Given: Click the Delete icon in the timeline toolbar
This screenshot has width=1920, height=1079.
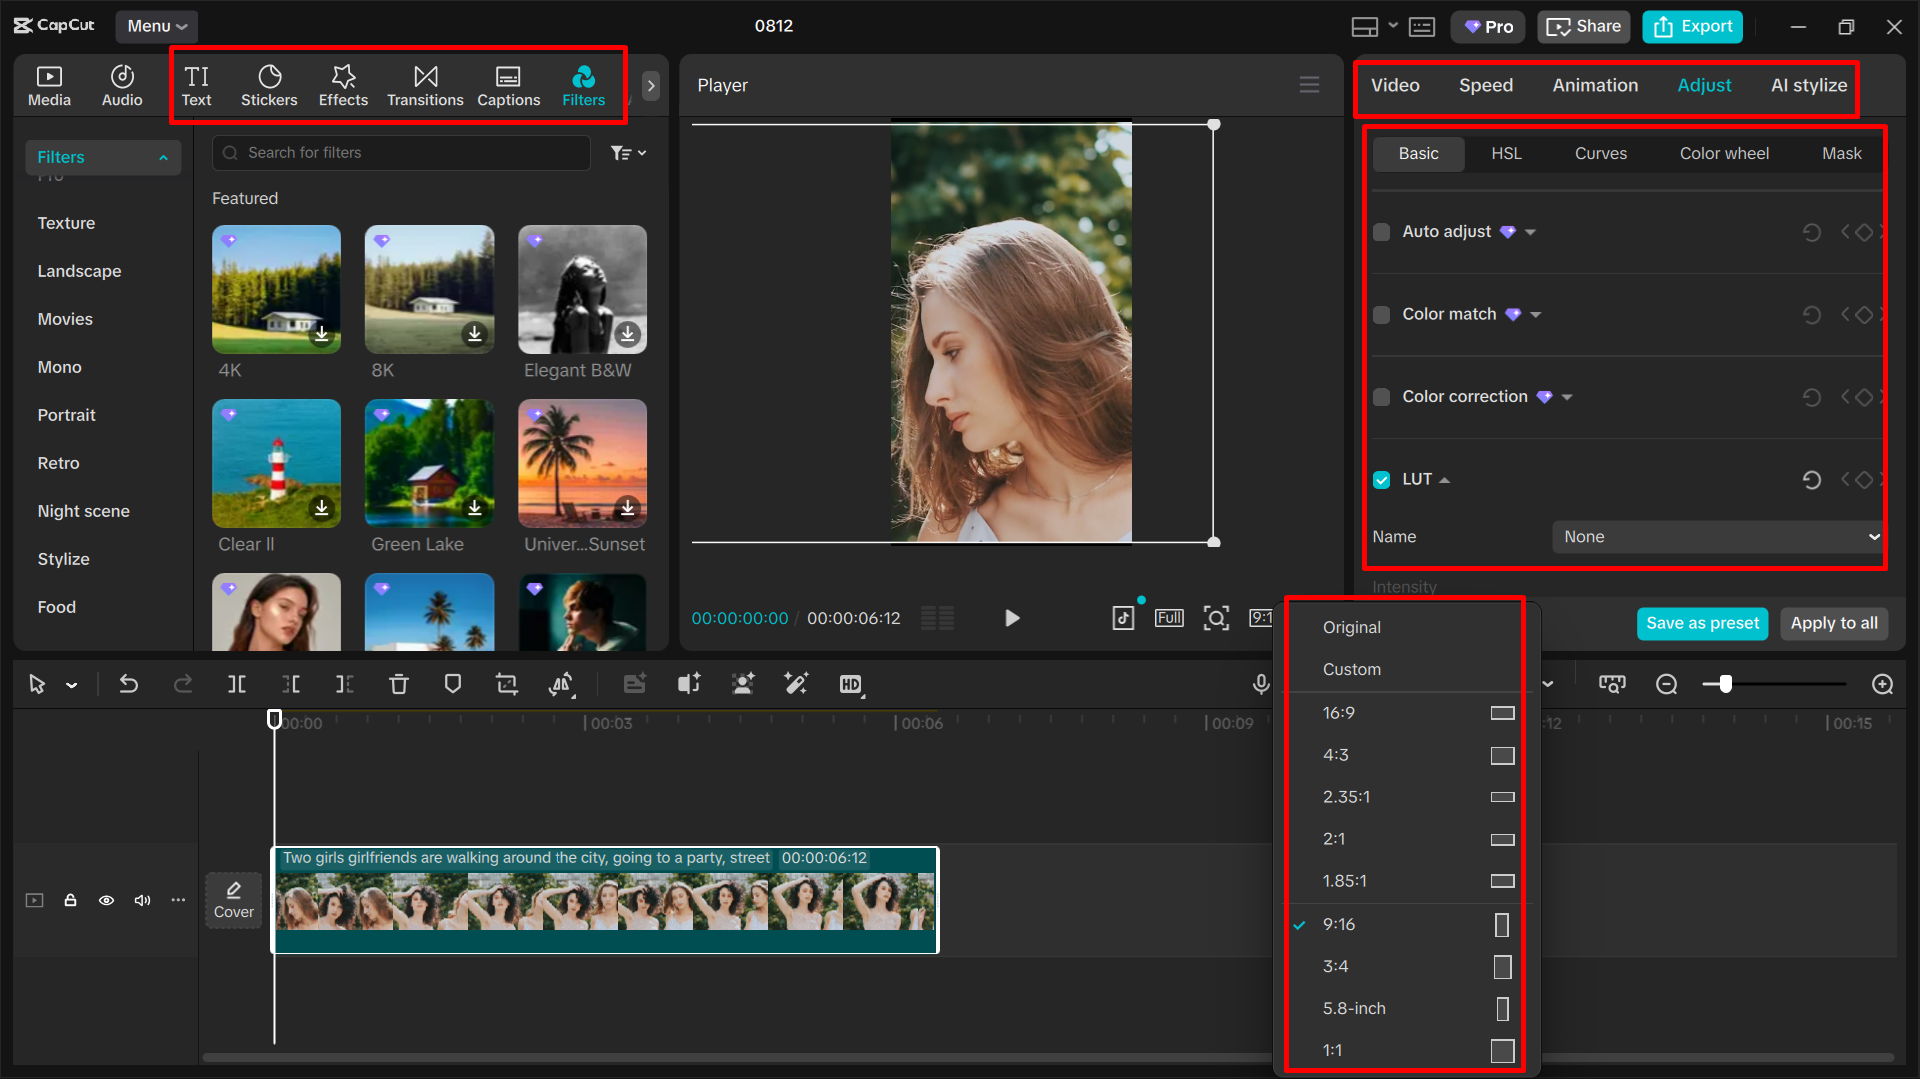Looking at the screenshot, I should pyautogui.click(x=399, y=684).
